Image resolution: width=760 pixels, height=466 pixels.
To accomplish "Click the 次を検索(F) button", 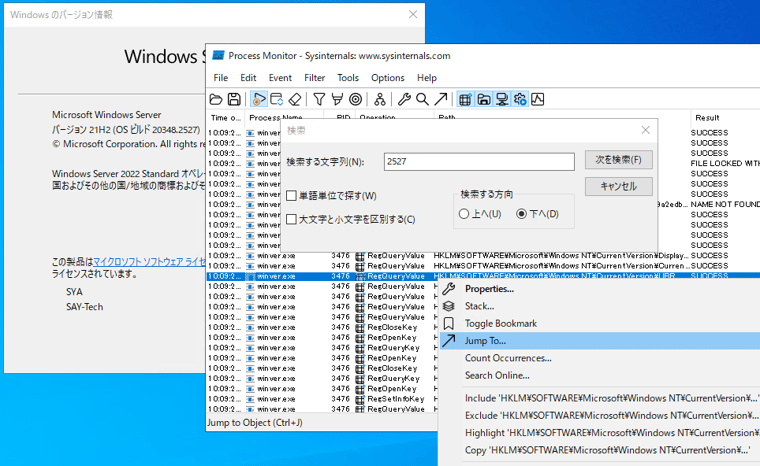I will click(618, 160).
